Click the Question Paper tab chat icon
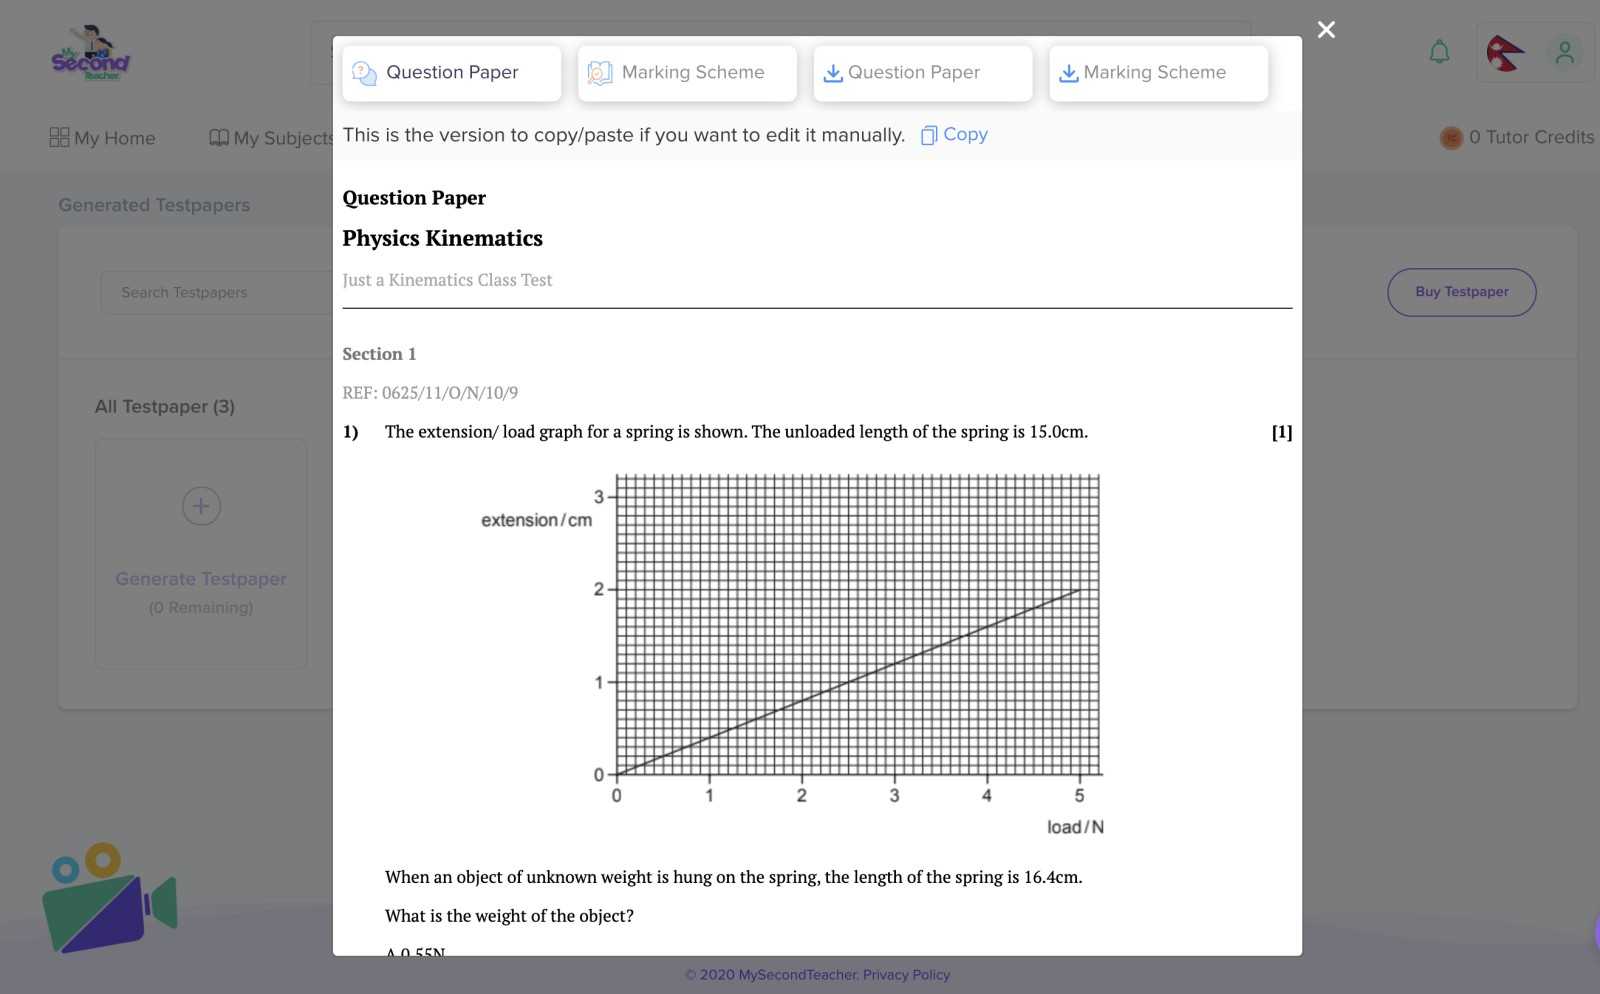The height and width of the screenshot is (994, 1600). click(x=365, y=73)
